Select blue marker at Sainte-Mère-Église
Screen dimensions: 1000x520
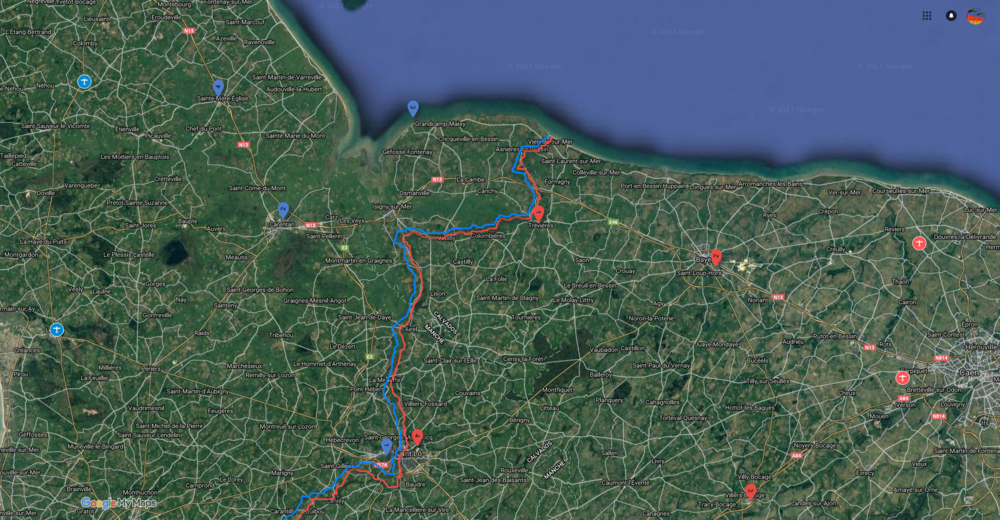click(x=218, y=88)
